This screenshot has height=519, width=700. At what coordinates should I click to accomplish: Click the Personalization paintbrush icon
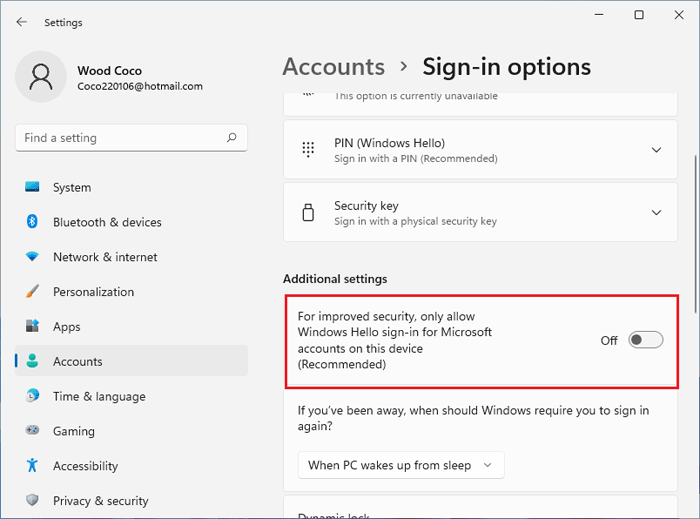pyautogui.click(x=32, y=291)
